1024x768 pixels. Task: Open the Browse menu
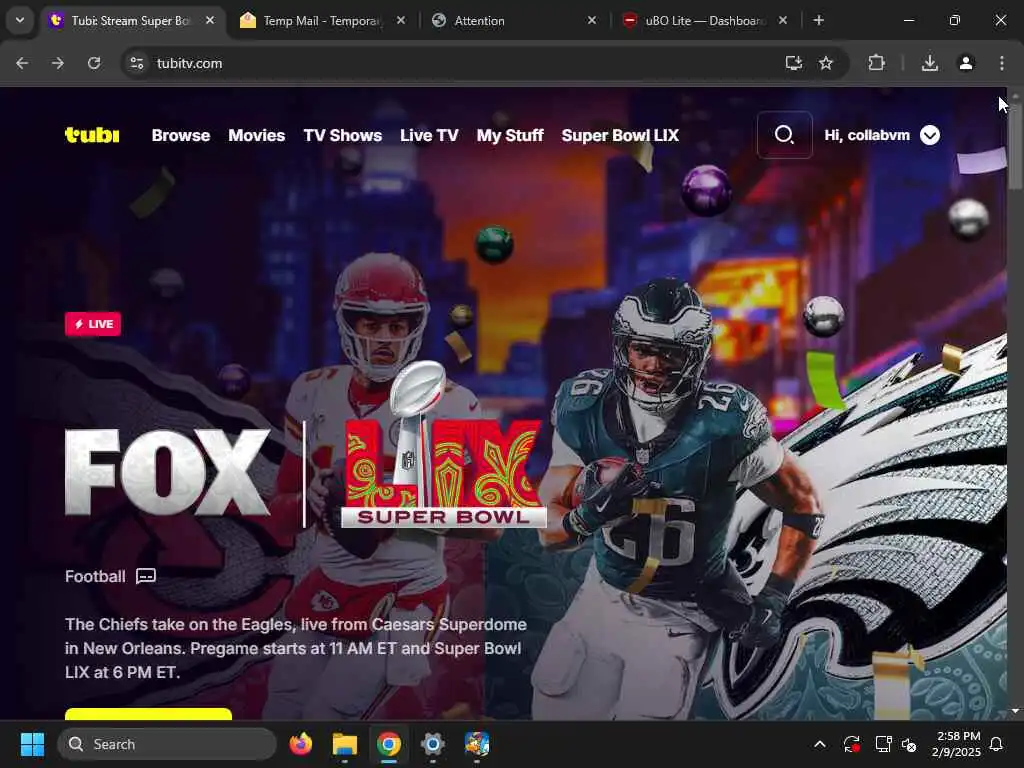point(181,135)
